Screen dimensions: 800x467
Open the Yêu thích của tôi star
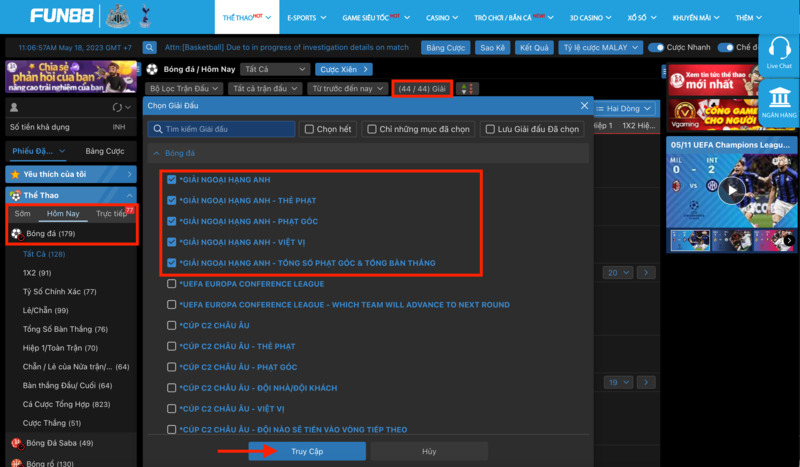16,174
